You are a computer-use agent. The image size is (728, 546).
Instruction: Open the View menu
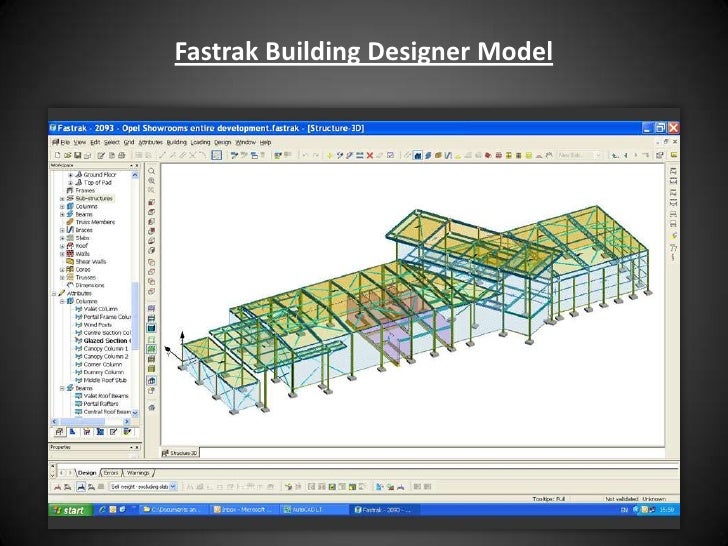coord(80,143)
